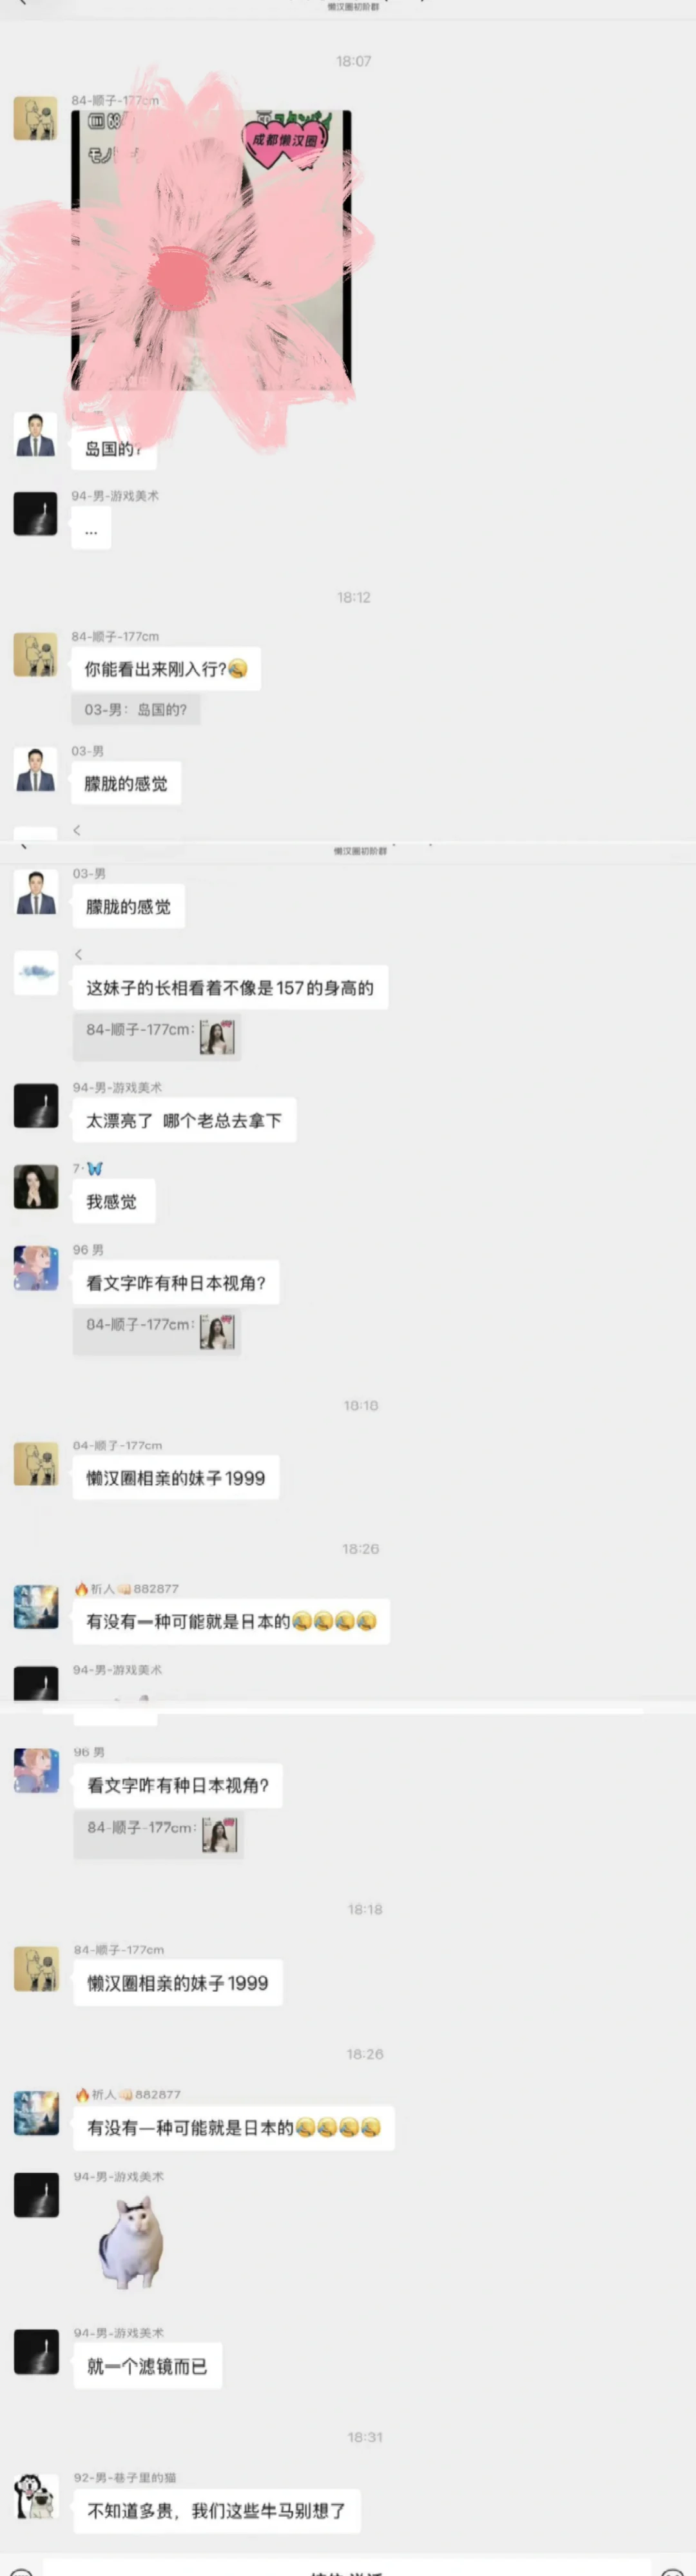This screenshot has height=2576, width=696.
Task: Tap avatar beside 你能看出来刚入行 message
Action: coord(35,655)
